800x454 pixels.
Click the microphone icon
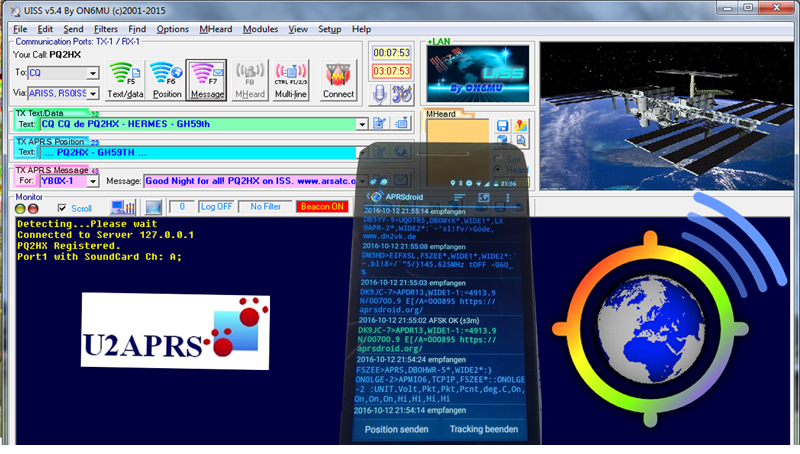379,94
